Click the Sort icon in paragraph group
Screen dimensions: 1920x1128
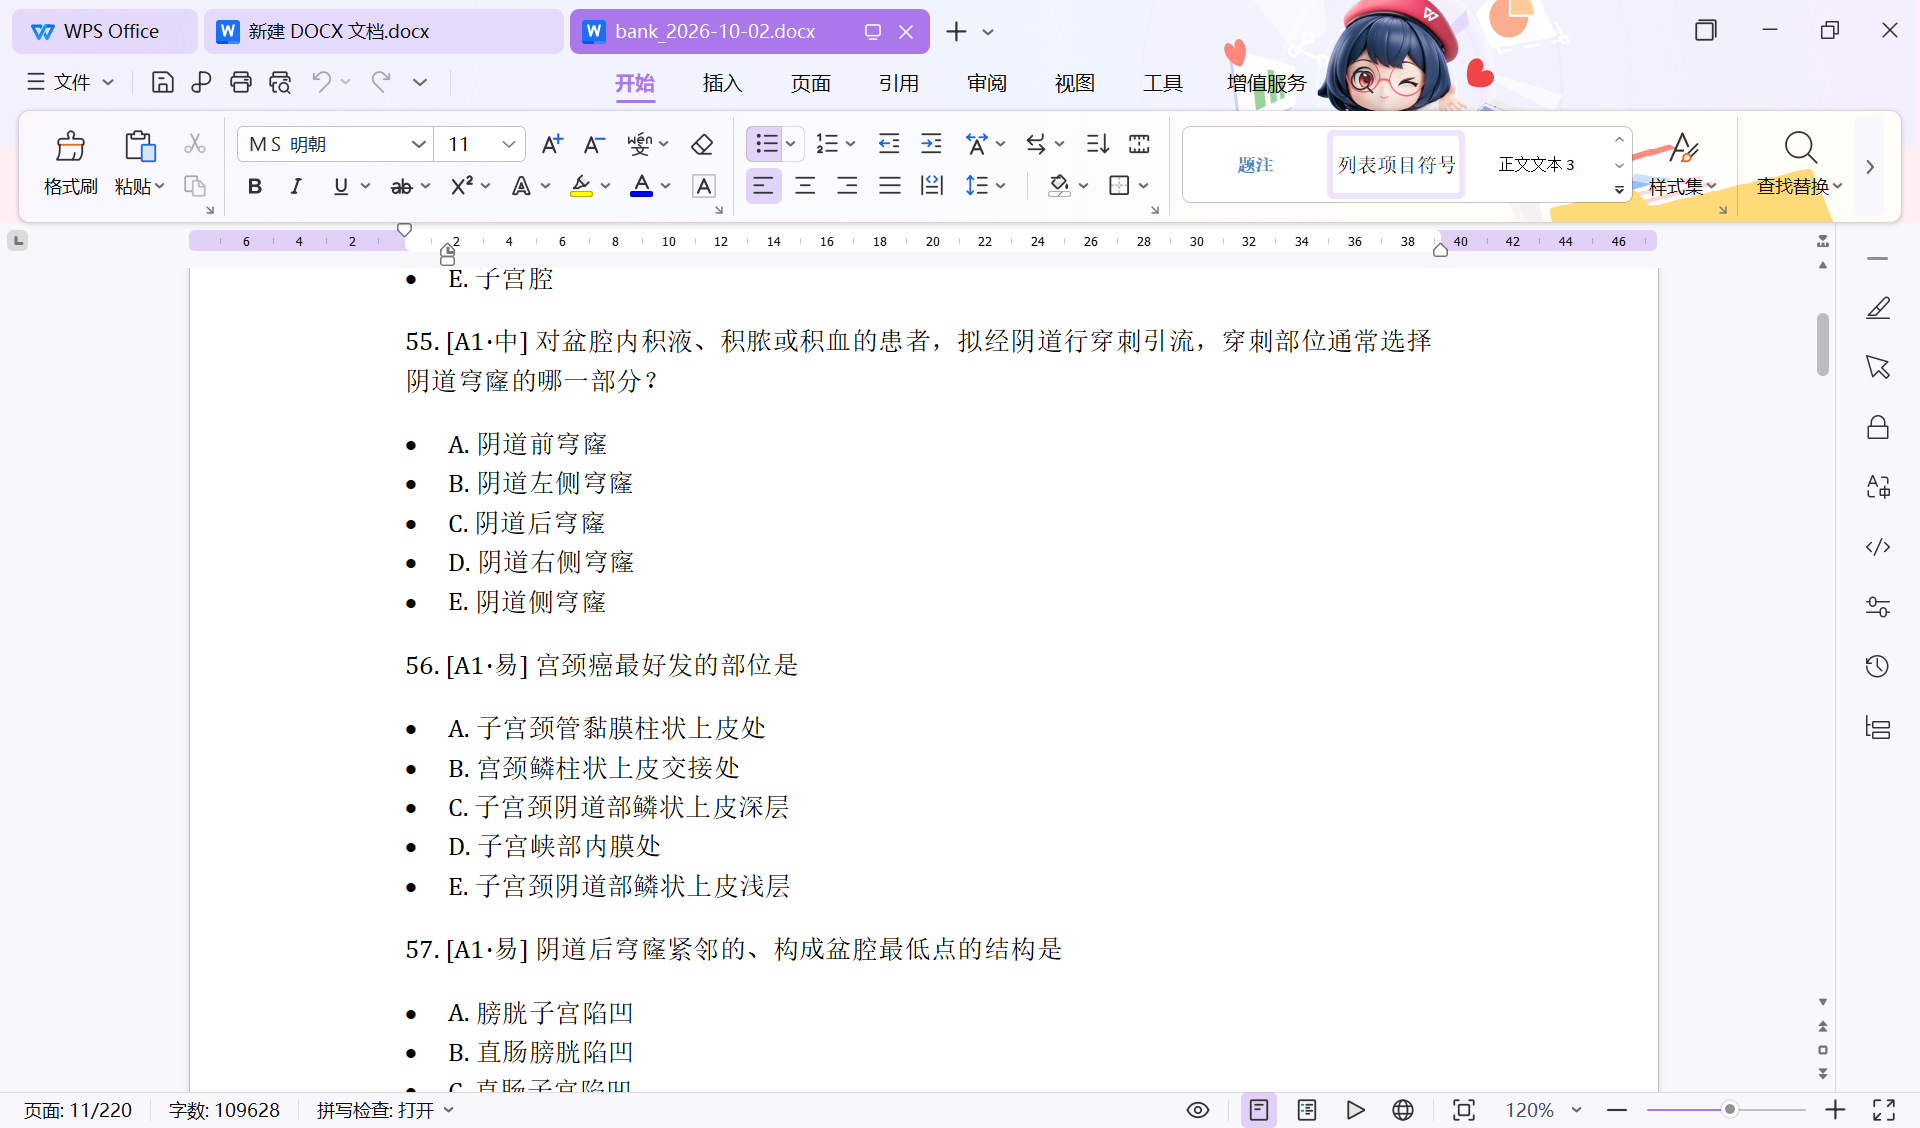[1097, 144]
